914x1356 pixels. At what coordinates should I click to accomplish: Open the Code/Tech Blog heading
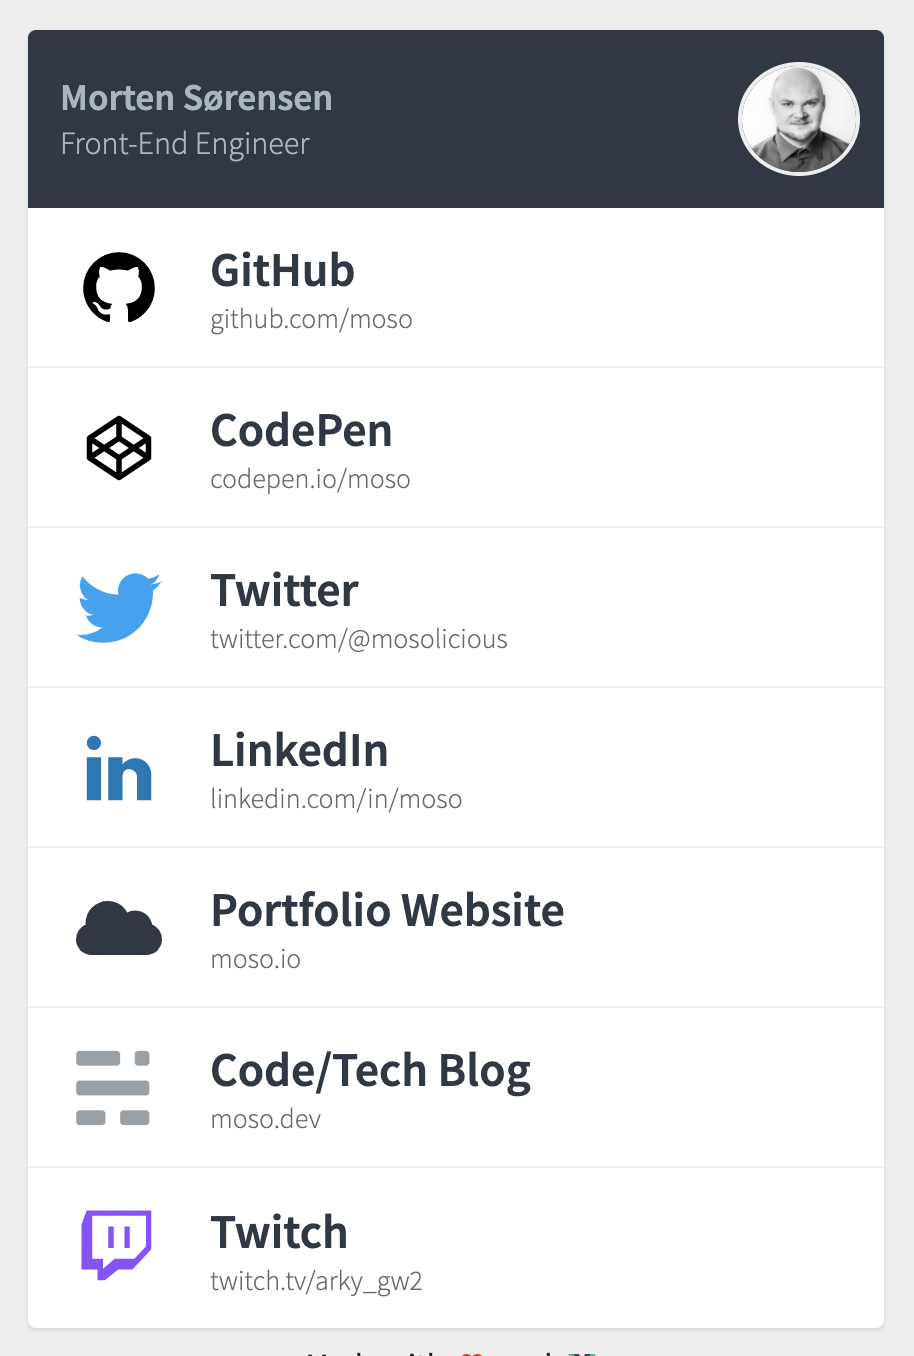370,1071
